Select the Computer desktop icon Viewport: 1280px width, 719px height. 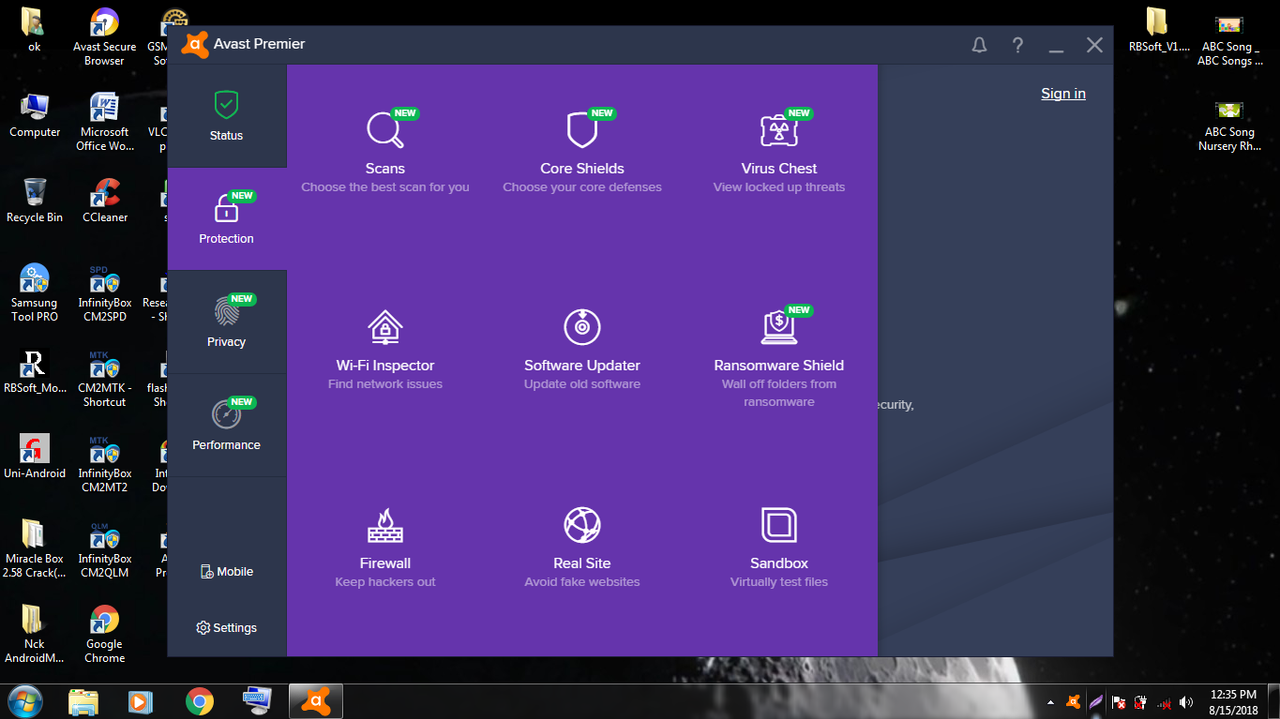(x=34, y=114)
